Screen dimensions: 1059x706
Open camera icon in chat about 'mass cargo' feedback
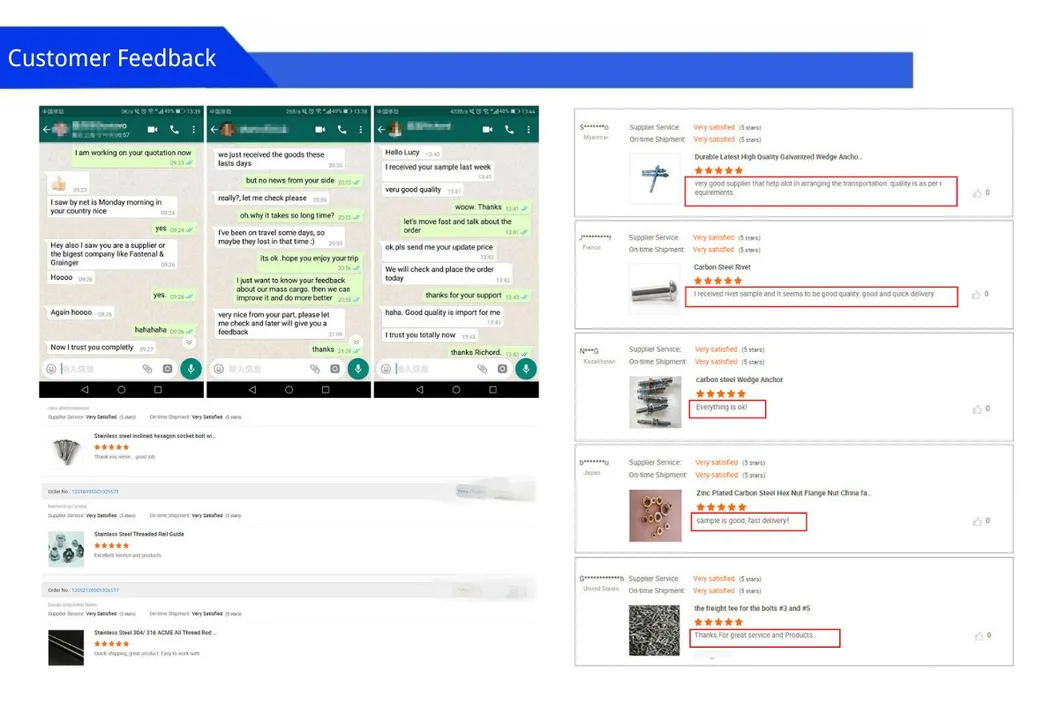[x=334, y=369]
